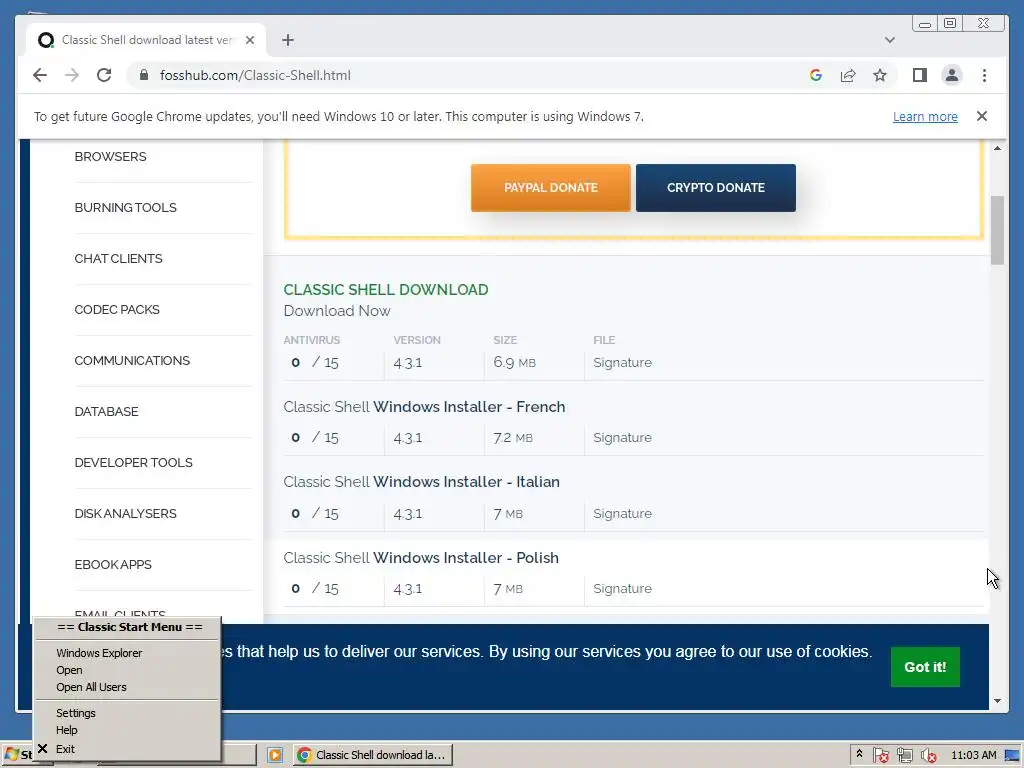
Task: Open DEVELOPER TOOLS category
Action: 133,462
